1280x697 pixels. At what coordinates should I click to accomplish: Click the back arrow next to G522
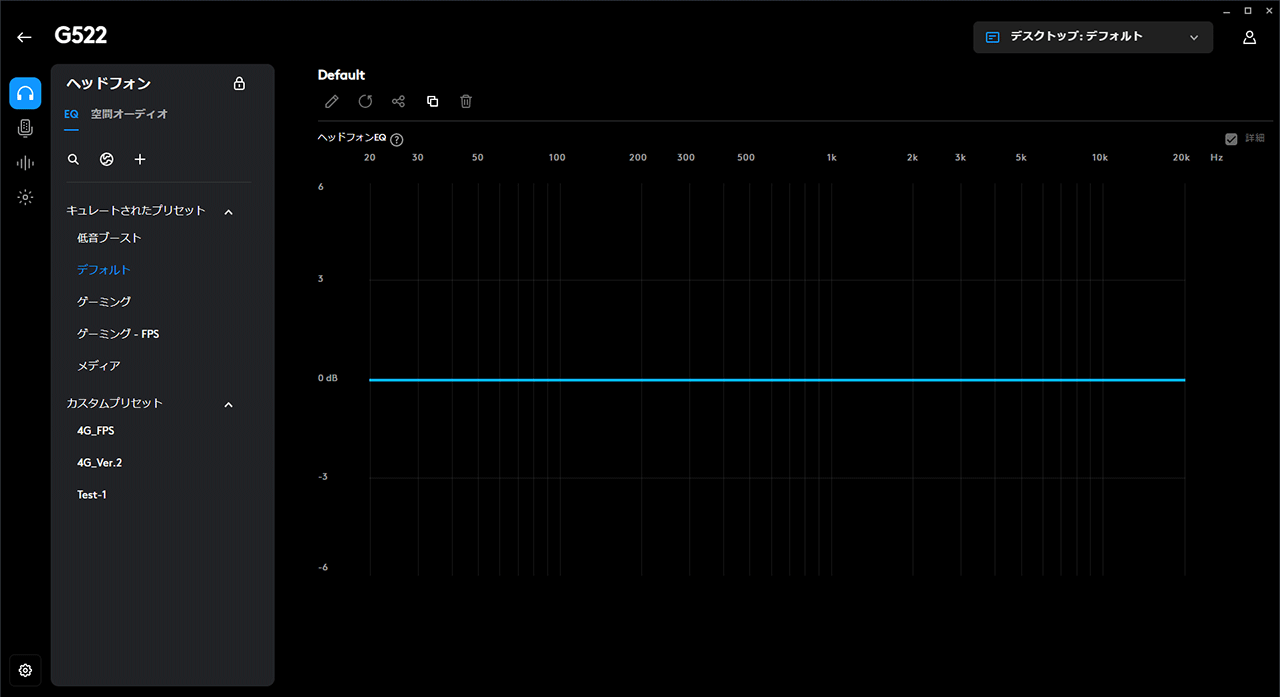pyautogui.click(x=25, y=37)
